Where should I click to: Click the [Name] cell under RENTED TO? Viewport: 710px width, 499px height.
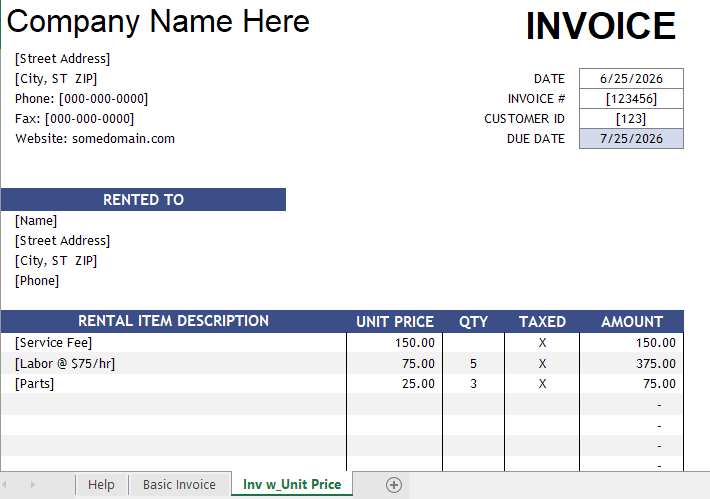(36, 221)
